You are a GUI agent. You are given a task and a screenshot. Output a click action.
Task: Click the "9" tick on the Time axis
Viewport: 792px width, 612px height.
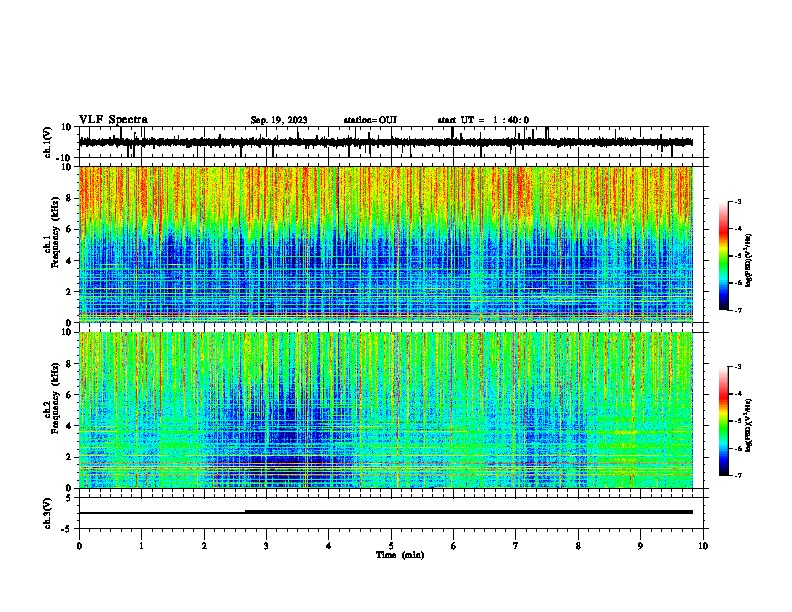(x=640, y=546)
